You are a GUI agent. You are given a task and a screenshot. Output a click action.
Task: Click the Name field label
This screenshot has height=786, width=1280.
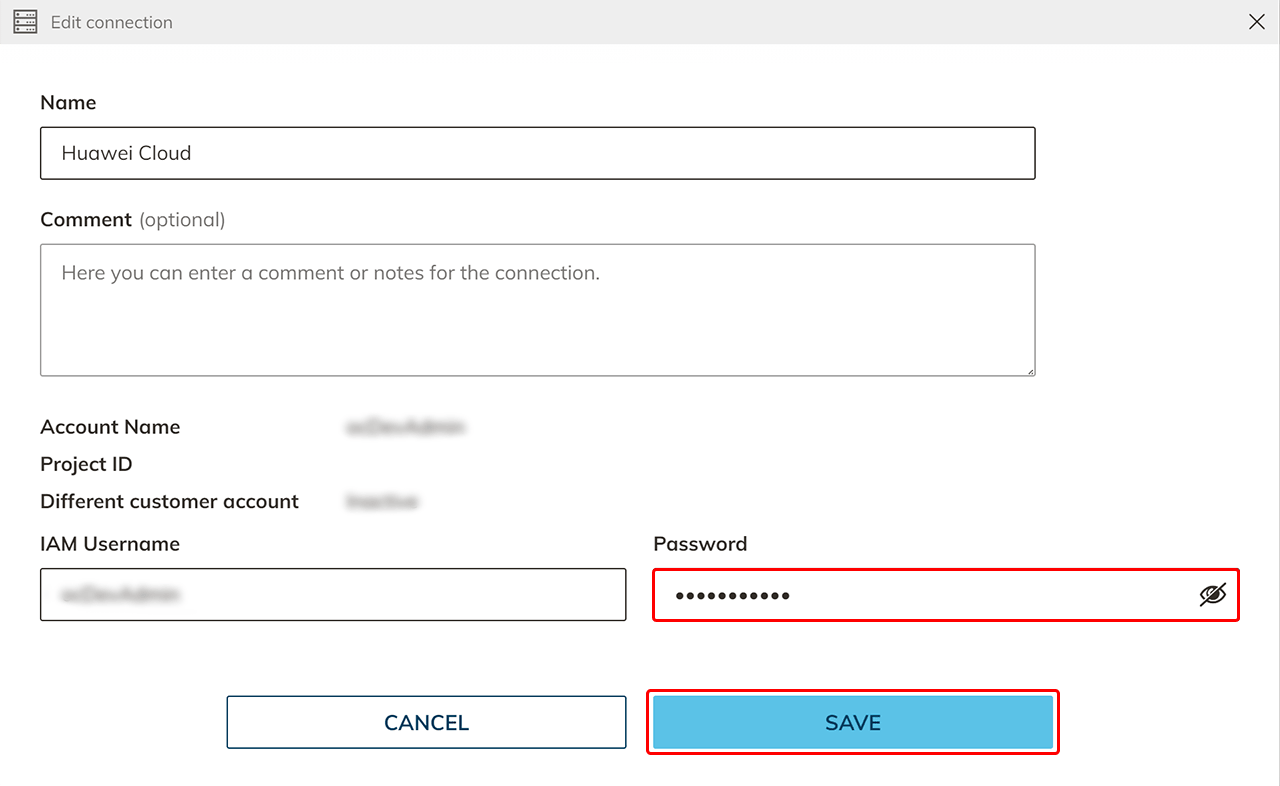[68, 103]
